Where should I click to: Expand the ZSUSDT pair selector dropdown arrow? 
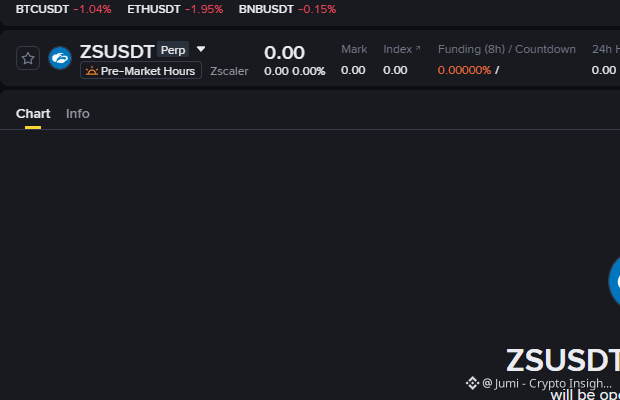(x=201, y=49)
